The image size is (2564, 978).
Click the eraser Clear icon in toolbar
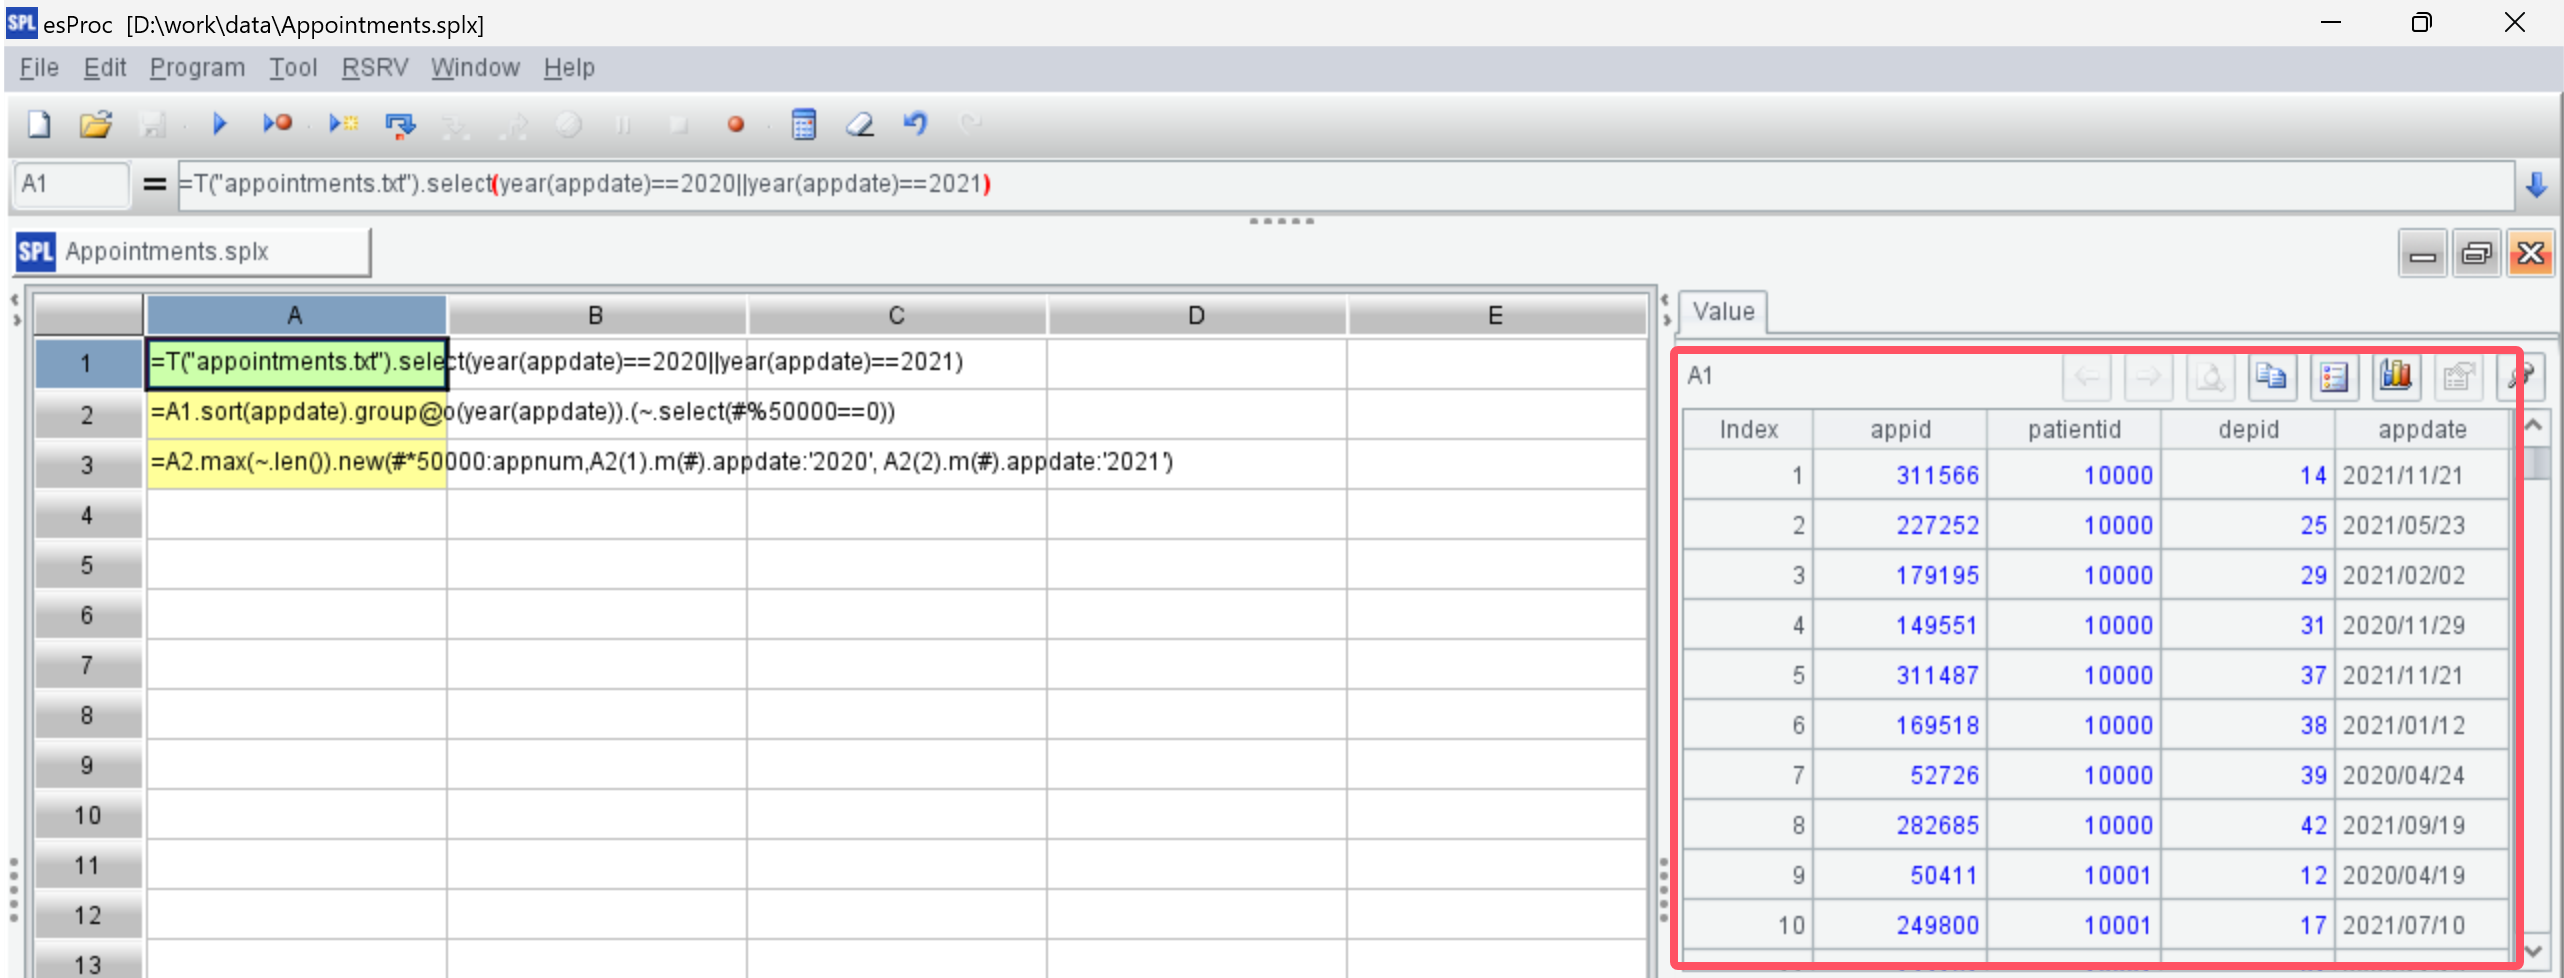[x=859, y=124]
